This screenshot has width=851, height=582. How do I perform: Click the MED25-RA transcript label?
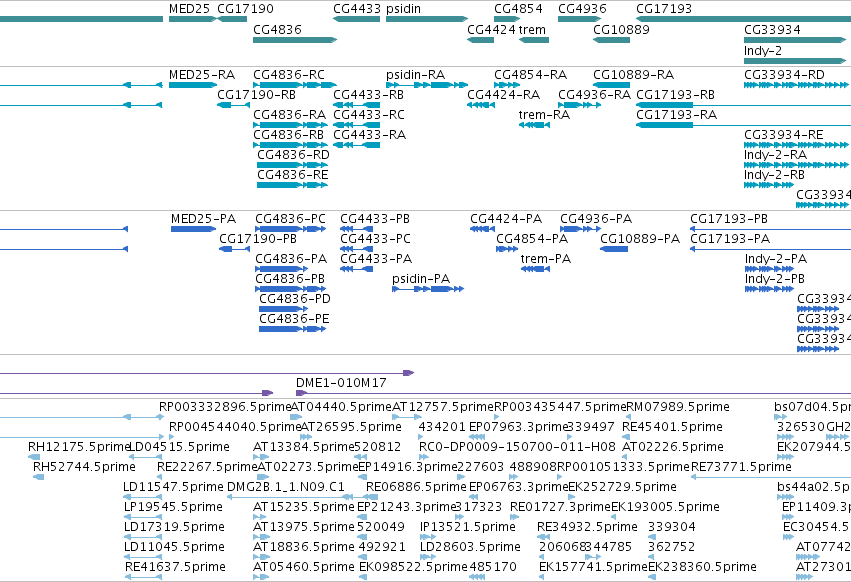pos(201,75)
